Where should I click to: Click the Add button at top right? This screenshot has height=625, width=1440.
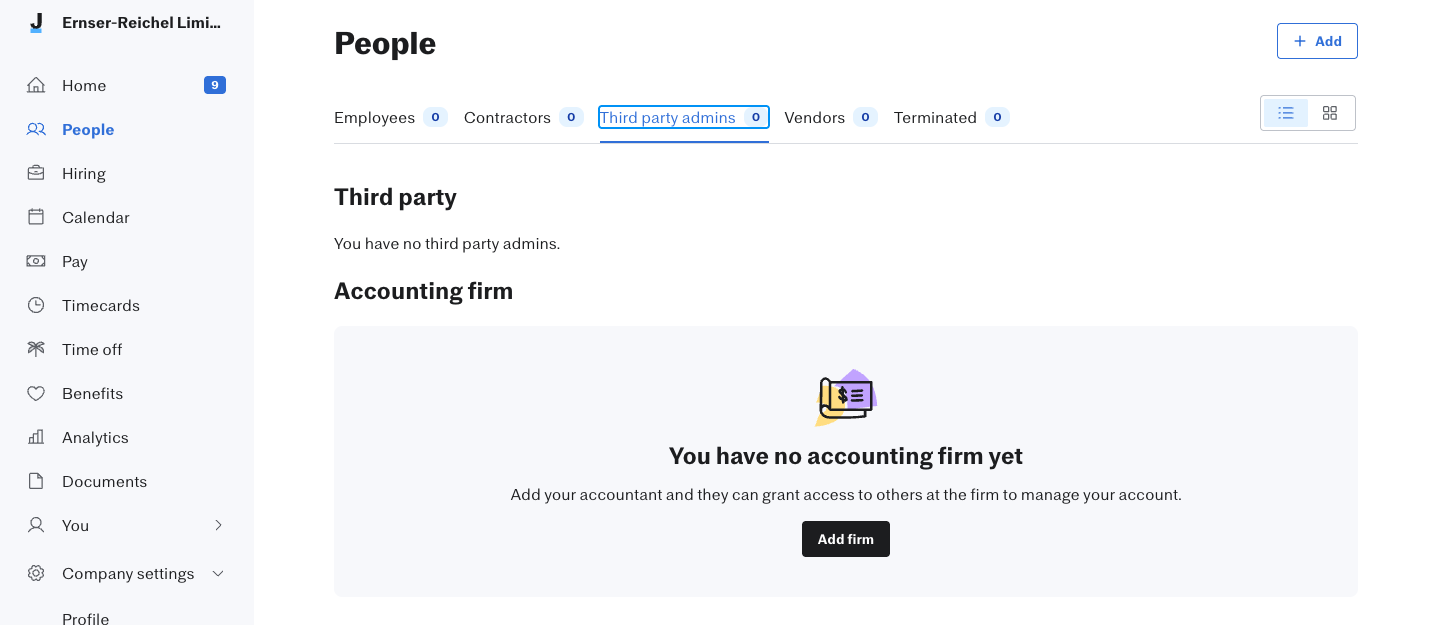[x=1317, y=41]
